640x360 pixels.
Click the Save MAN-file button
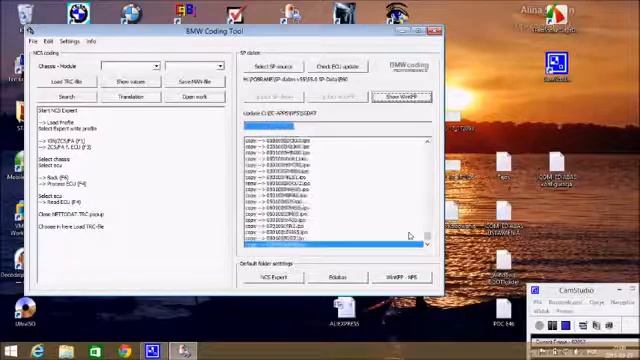tap(195, 82)
